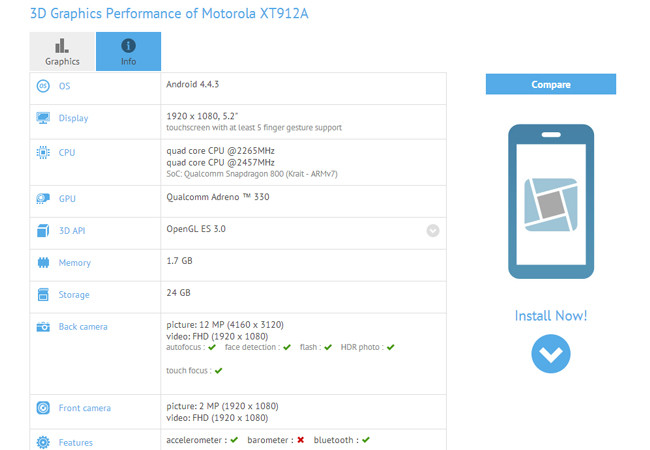Image resolution: width=650 pixels, height=450 pixels.
Task: Click the 1.7 GB memory value
Action: click(179, 261)
